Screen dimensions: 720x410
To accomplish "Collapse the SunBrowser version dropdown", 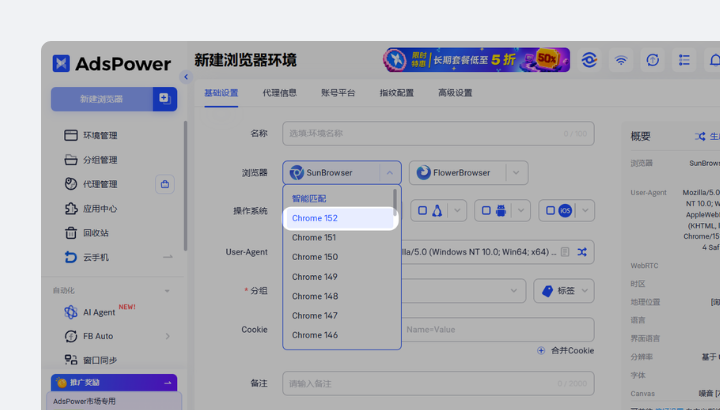I will [390, 173].
